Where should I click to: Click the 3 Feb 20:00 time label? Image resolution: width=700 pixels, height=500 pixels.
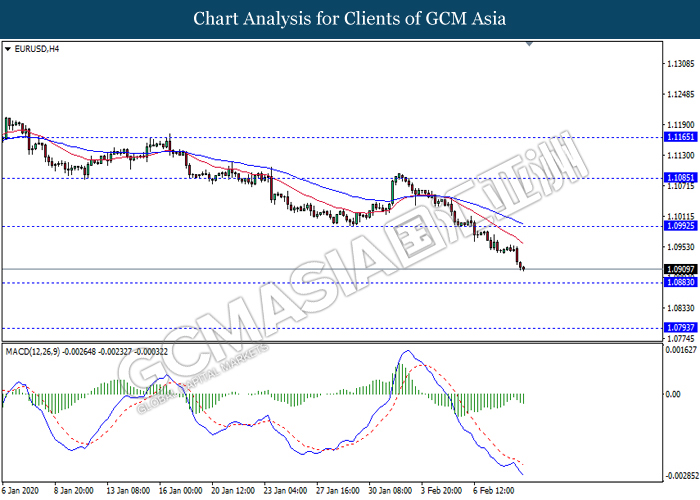click(x=442, y=491)
